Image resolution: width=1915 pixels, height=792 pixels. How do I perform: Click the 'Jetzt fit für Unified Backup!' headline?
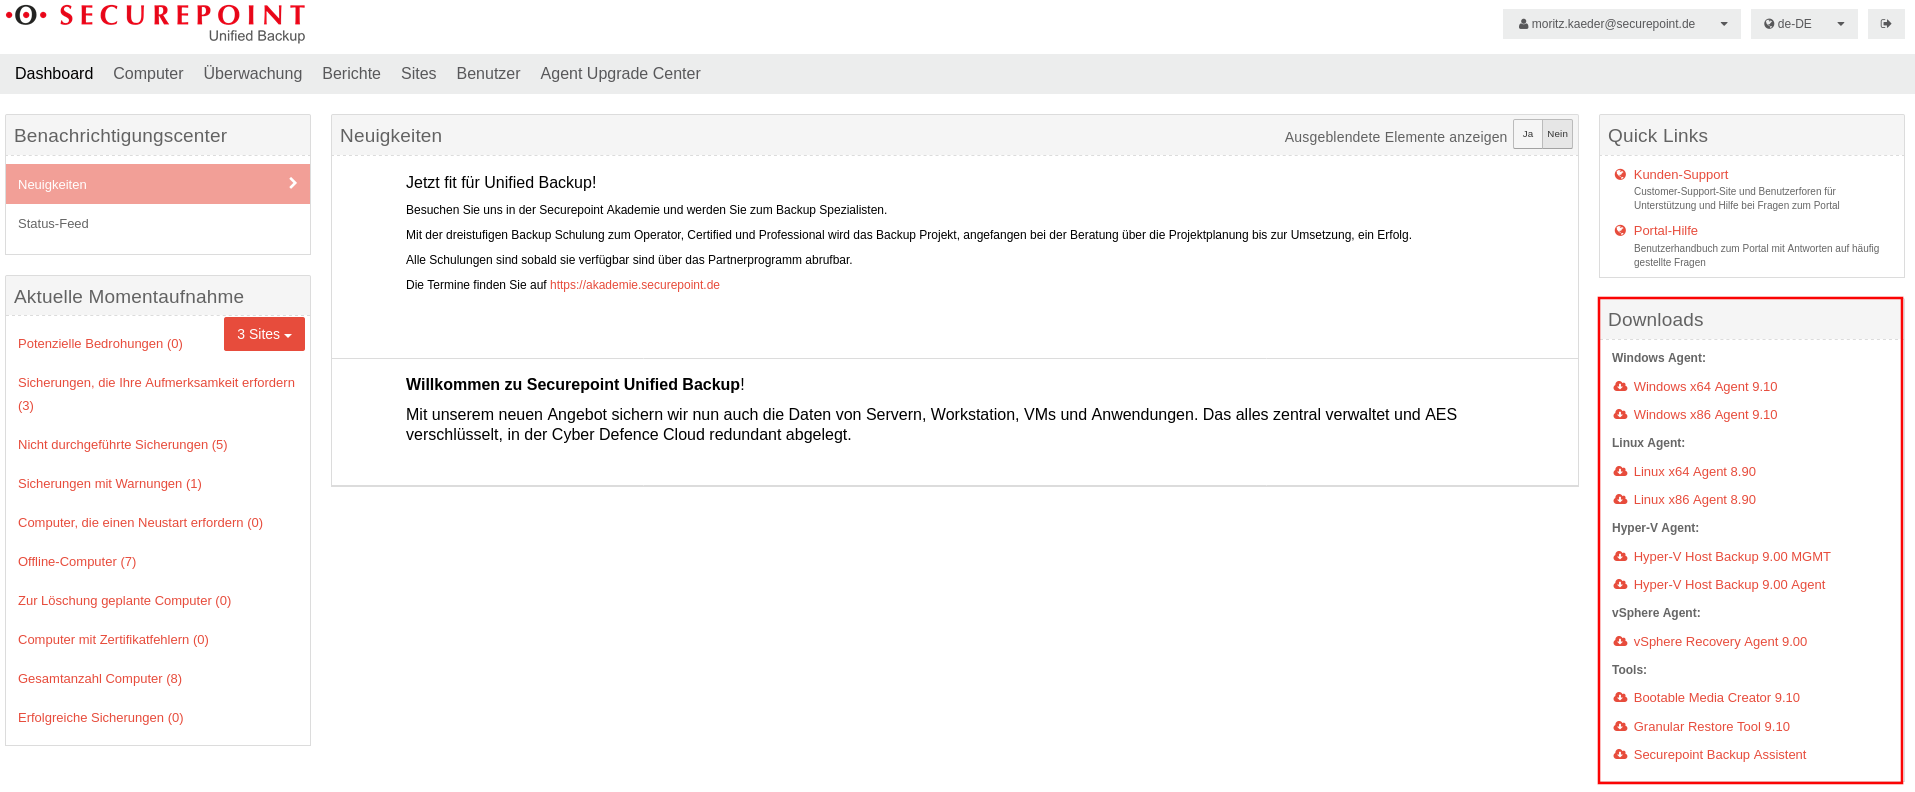pyautogui.click(x=501, y=182)
